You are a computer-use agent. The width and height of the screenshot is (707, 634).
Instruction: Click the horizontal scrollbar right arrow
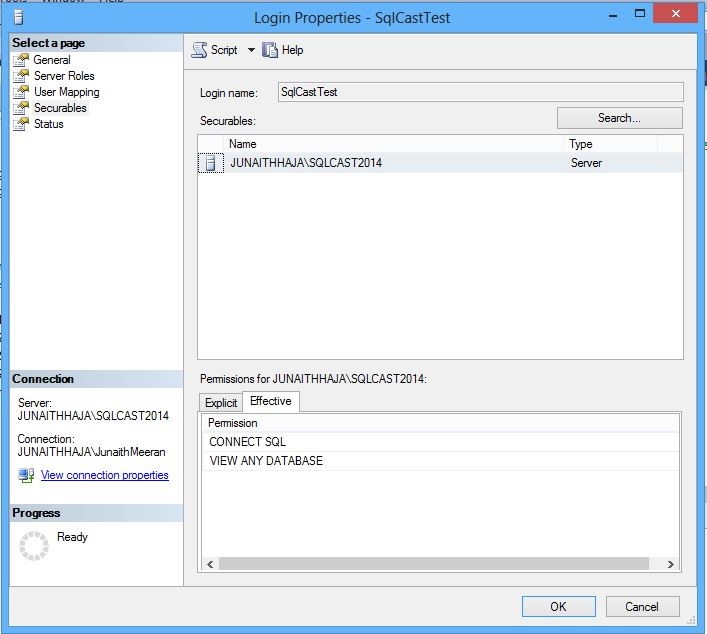(670, 564)
